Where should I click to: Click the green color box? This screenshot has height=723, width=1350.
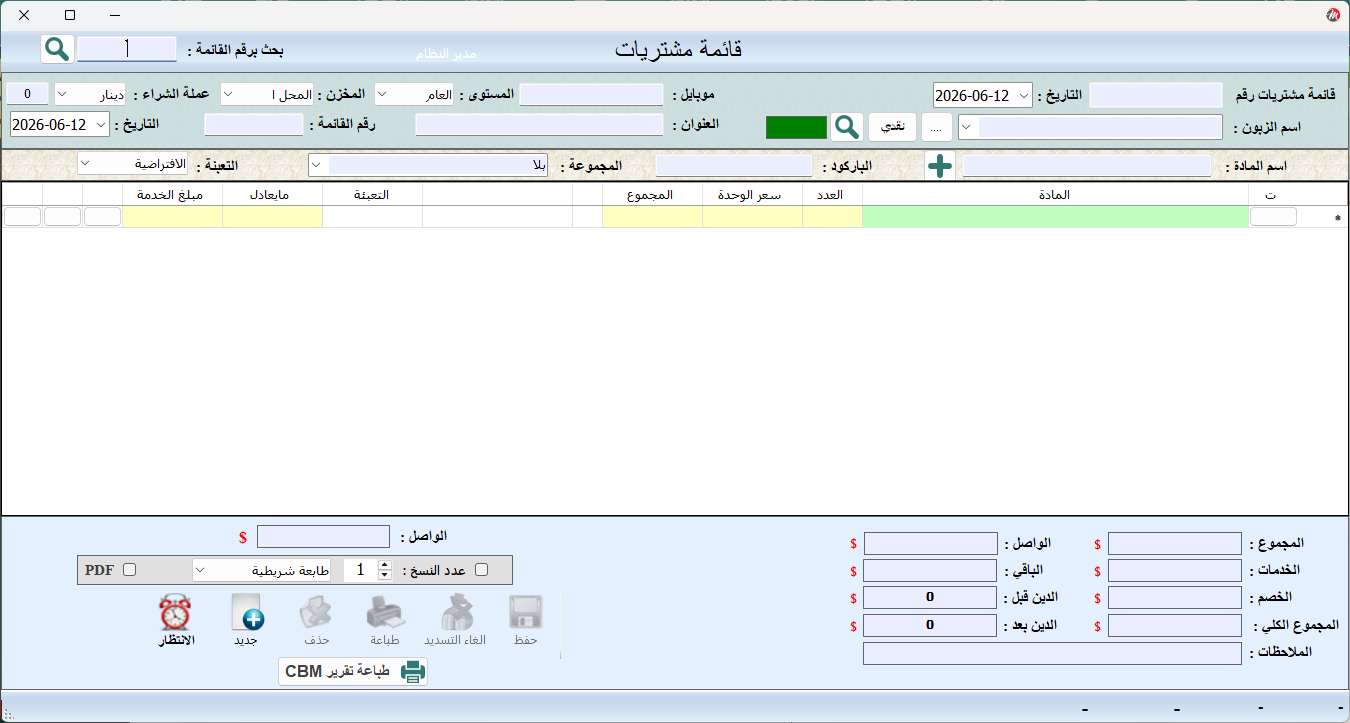point(797,127)
